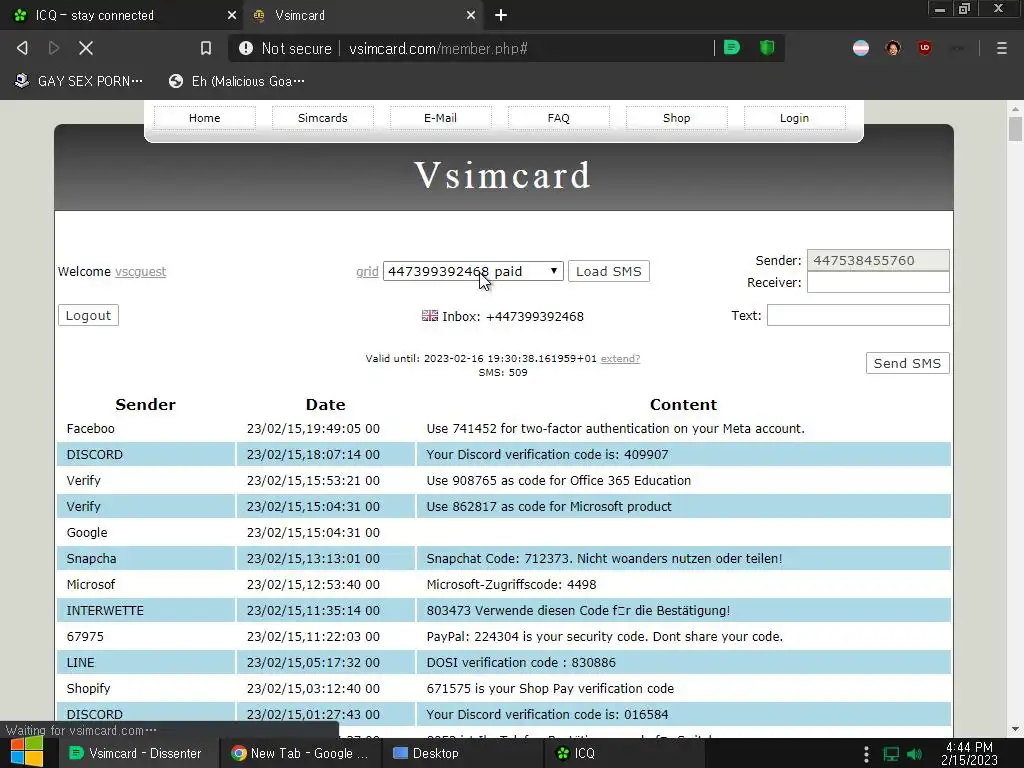Click the Send SMS button
The image size is (1024, 768).
click(x=907, y=363)
